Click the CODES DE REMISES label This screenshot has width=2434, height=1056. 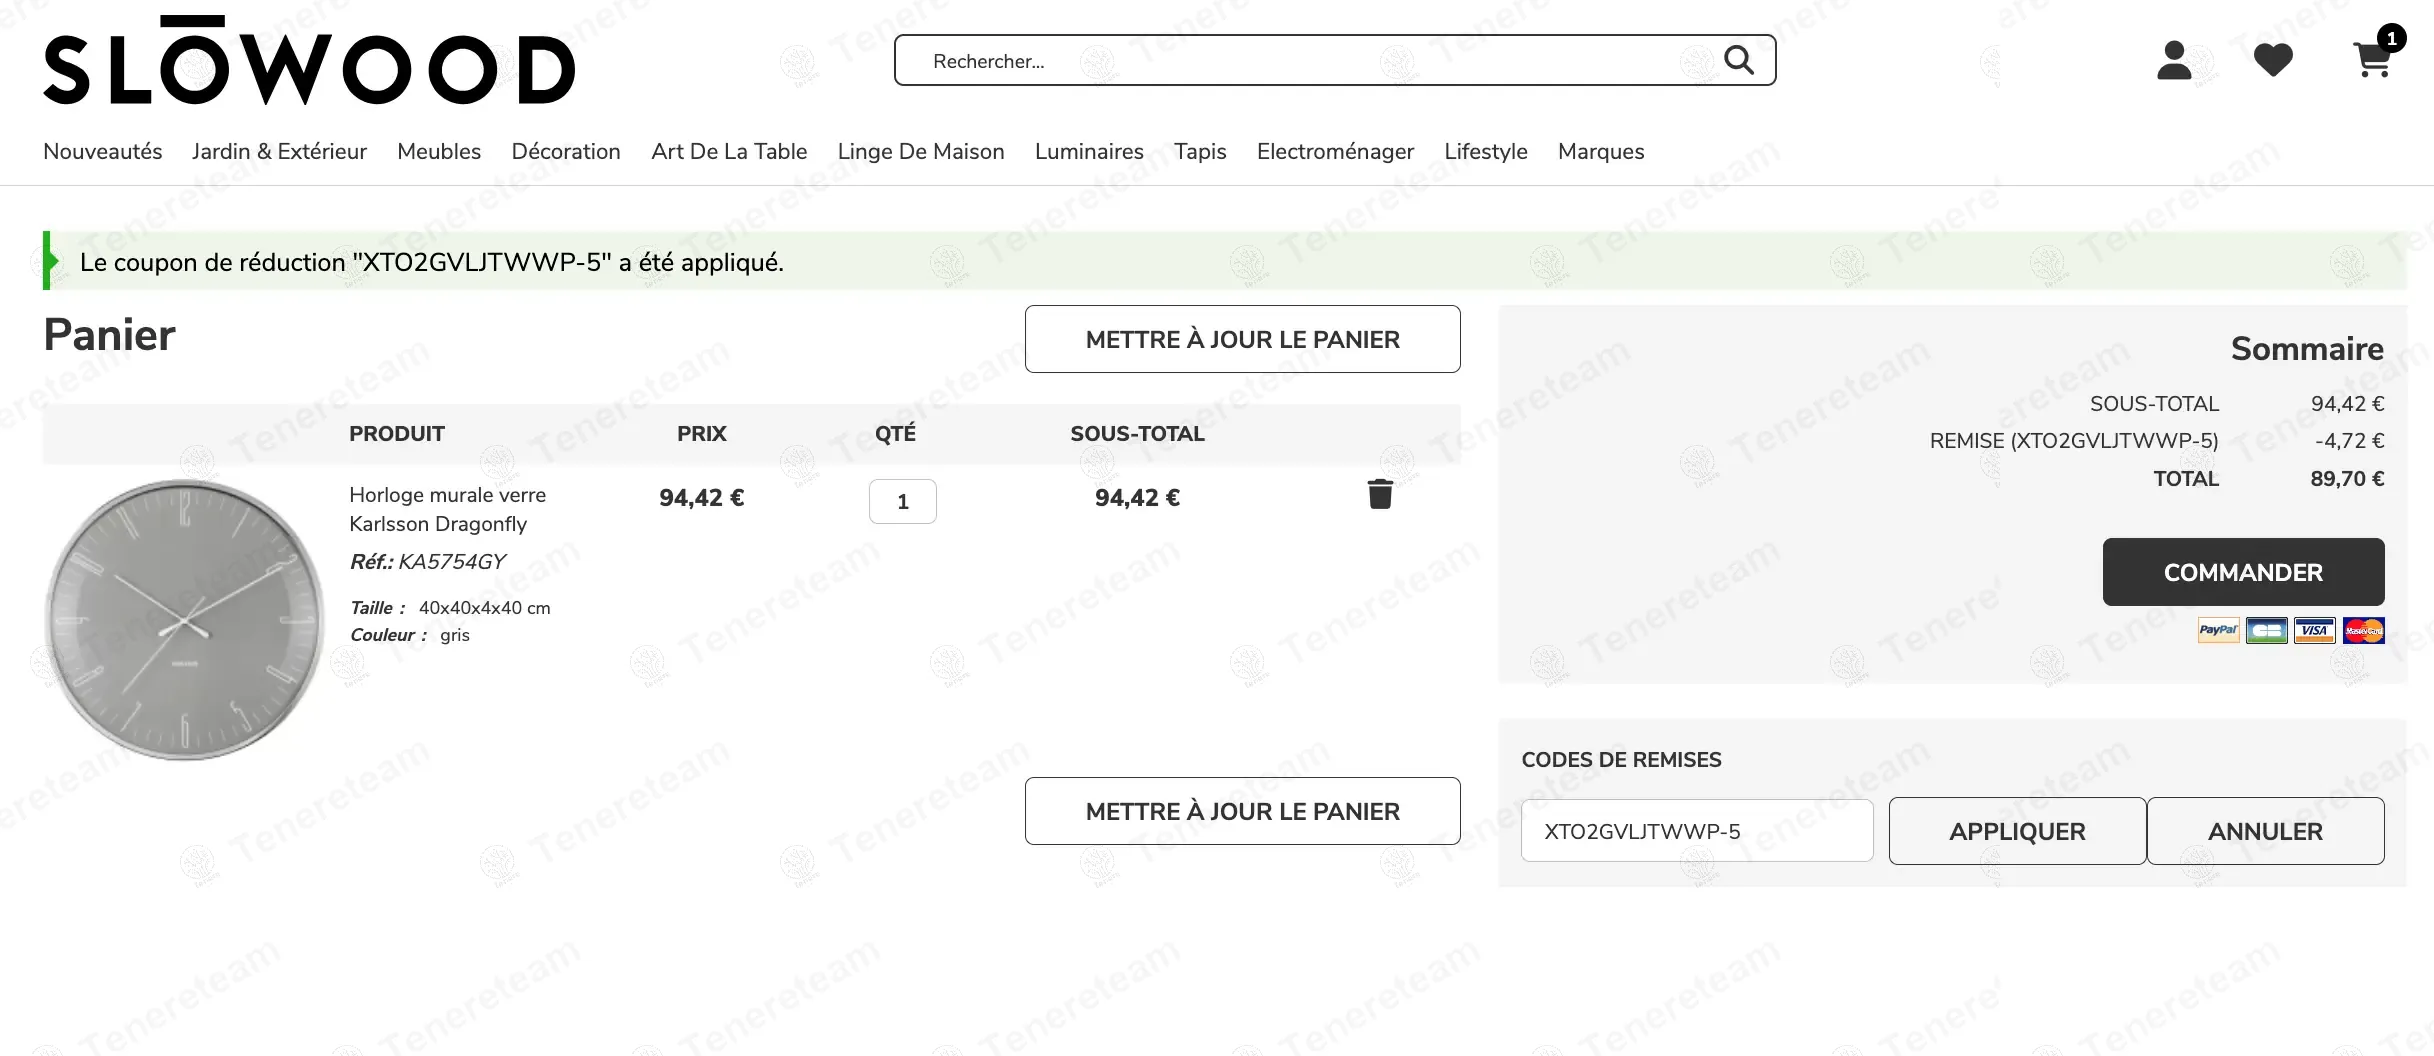tap(1621, 760)
